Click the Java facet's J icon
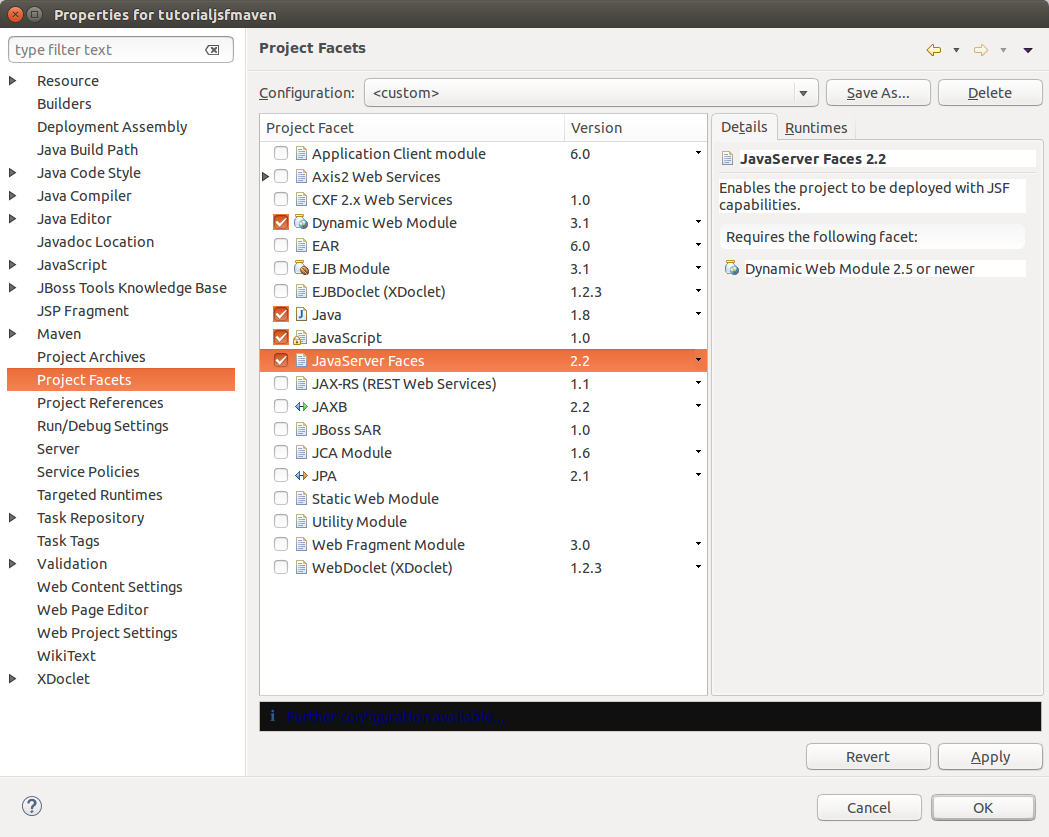The width and height of the screenshot is (1049, 837). tap(301, 314)
